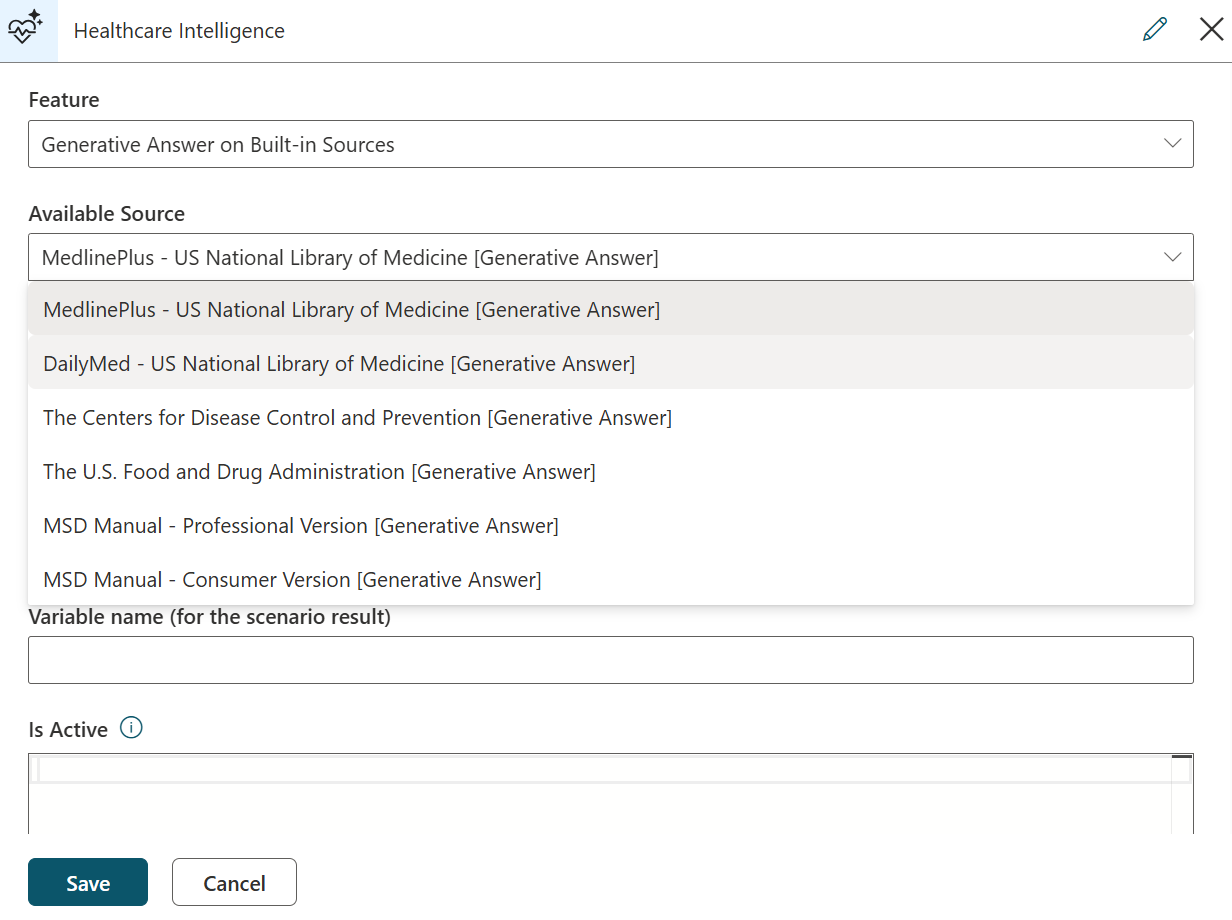
Task: Pick The Centers for Disease Control and Prevention
Action: click(355, 418)
